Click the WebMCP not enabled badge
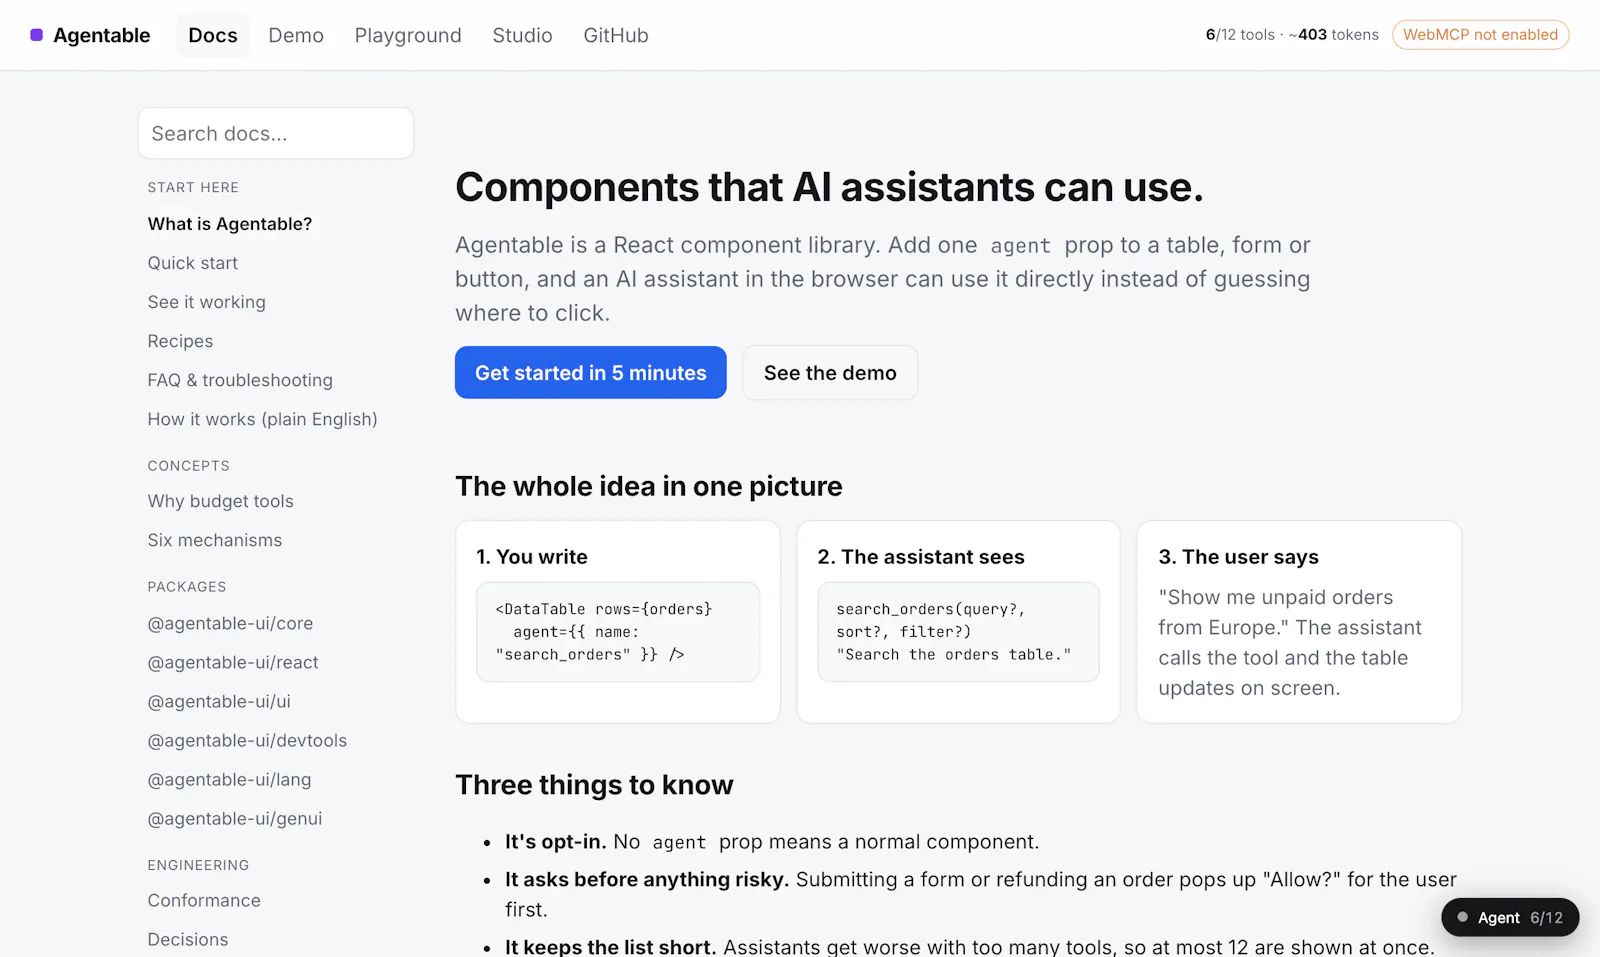Viewport: 1600px width, 957px height. [x=1480, y=35]
